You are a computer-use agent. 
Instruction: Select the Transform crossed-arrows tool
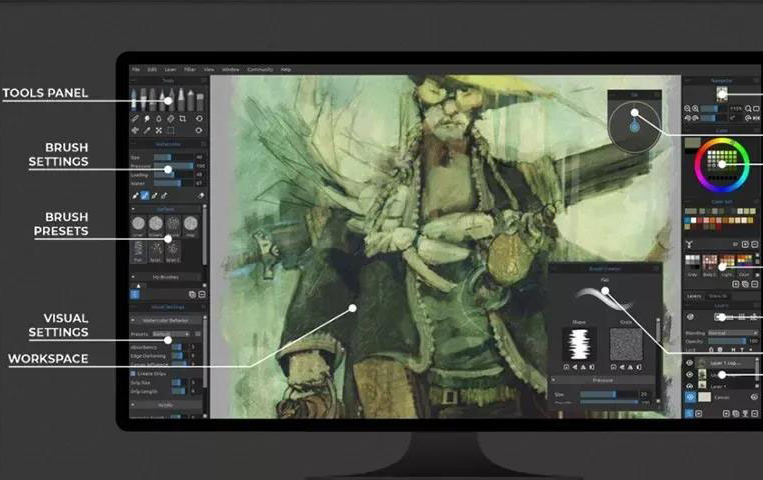pyautogui.click(x=159, y=130)
